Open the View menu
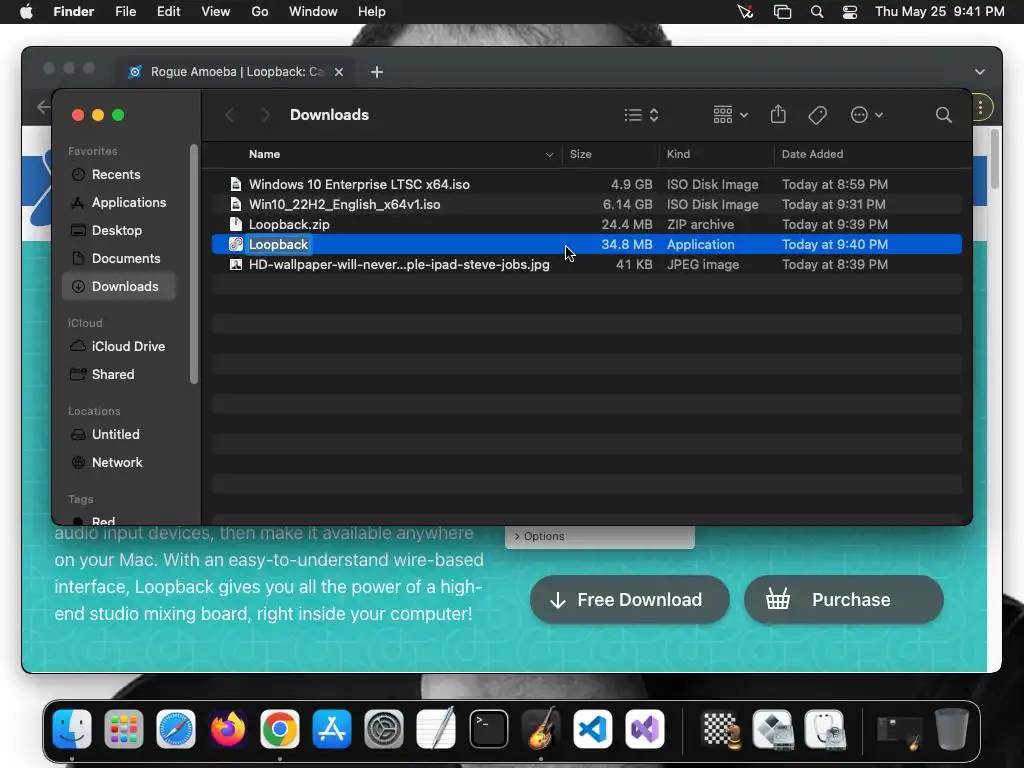 (216, 12)
